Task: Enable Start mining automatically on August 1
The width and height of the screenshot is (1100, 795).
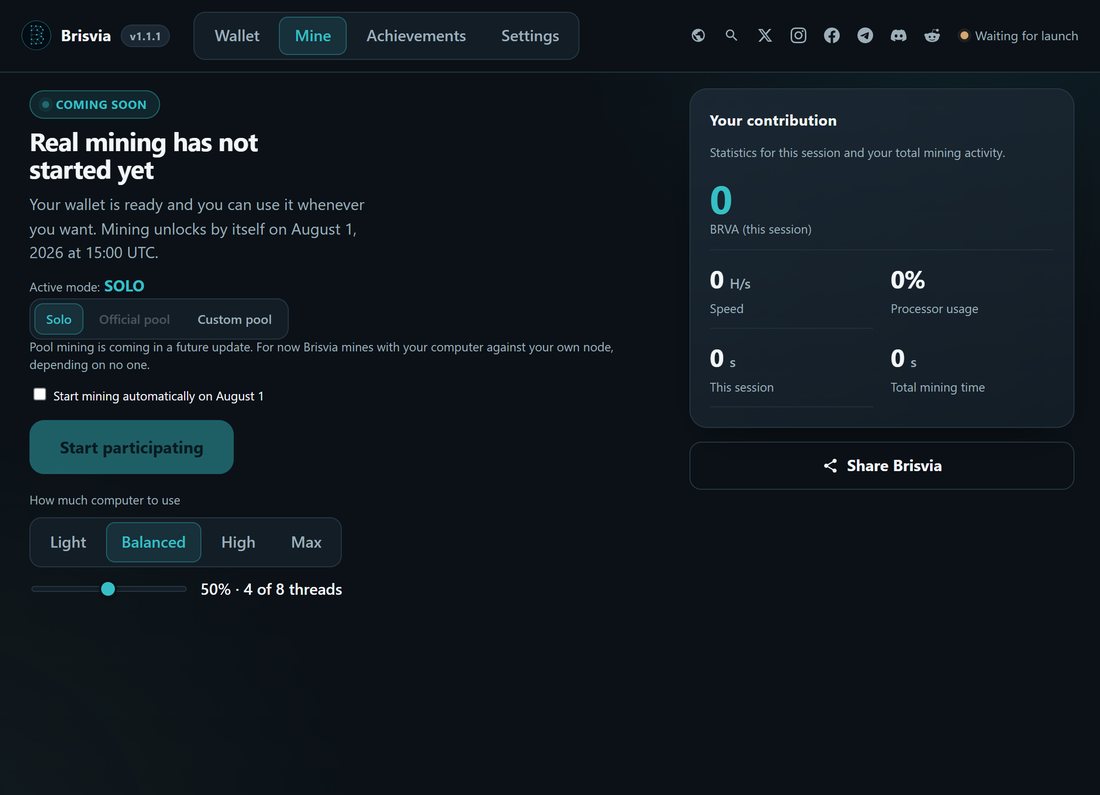Action: [40, 394]
